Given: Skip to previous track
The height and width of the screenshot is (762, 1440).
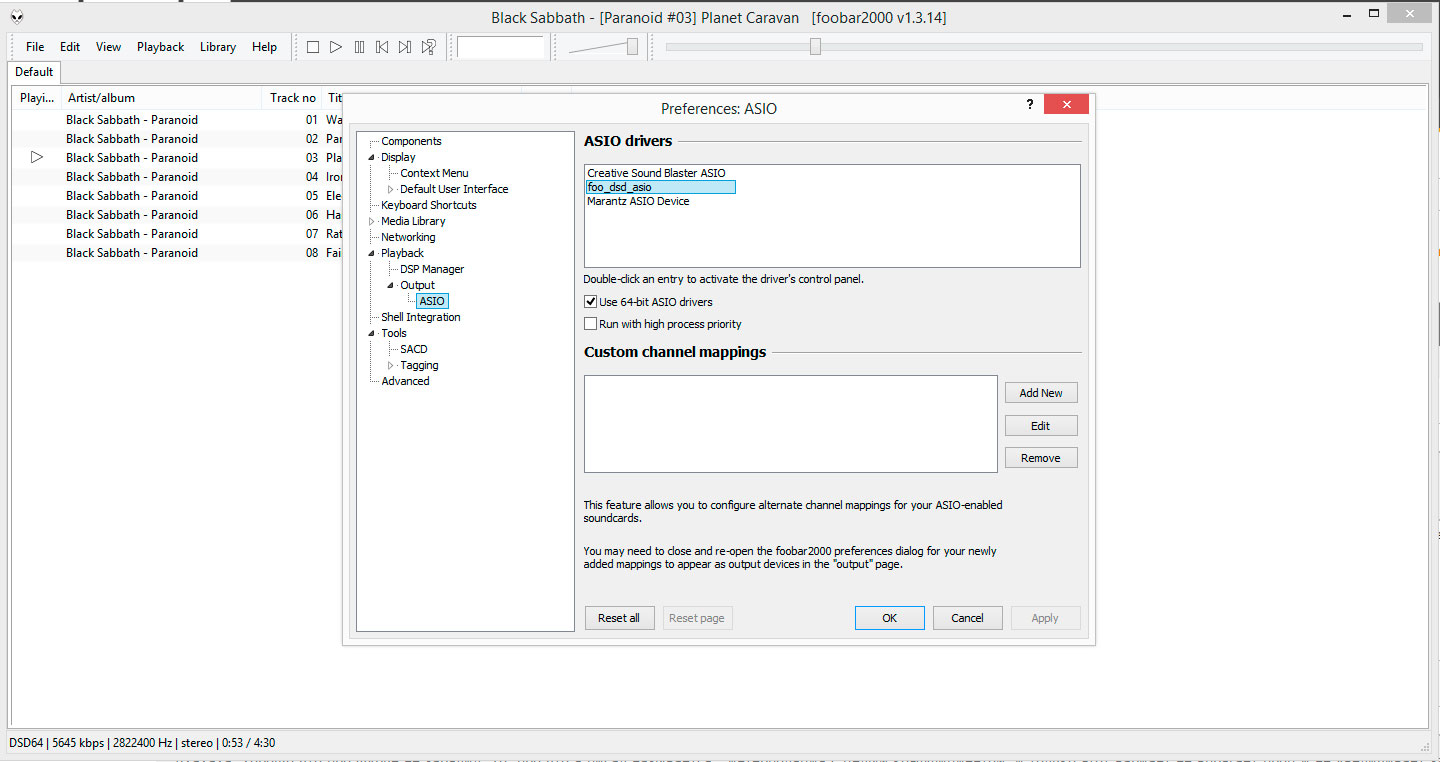Looking at the screenshot, I should [x=382, y=47].
